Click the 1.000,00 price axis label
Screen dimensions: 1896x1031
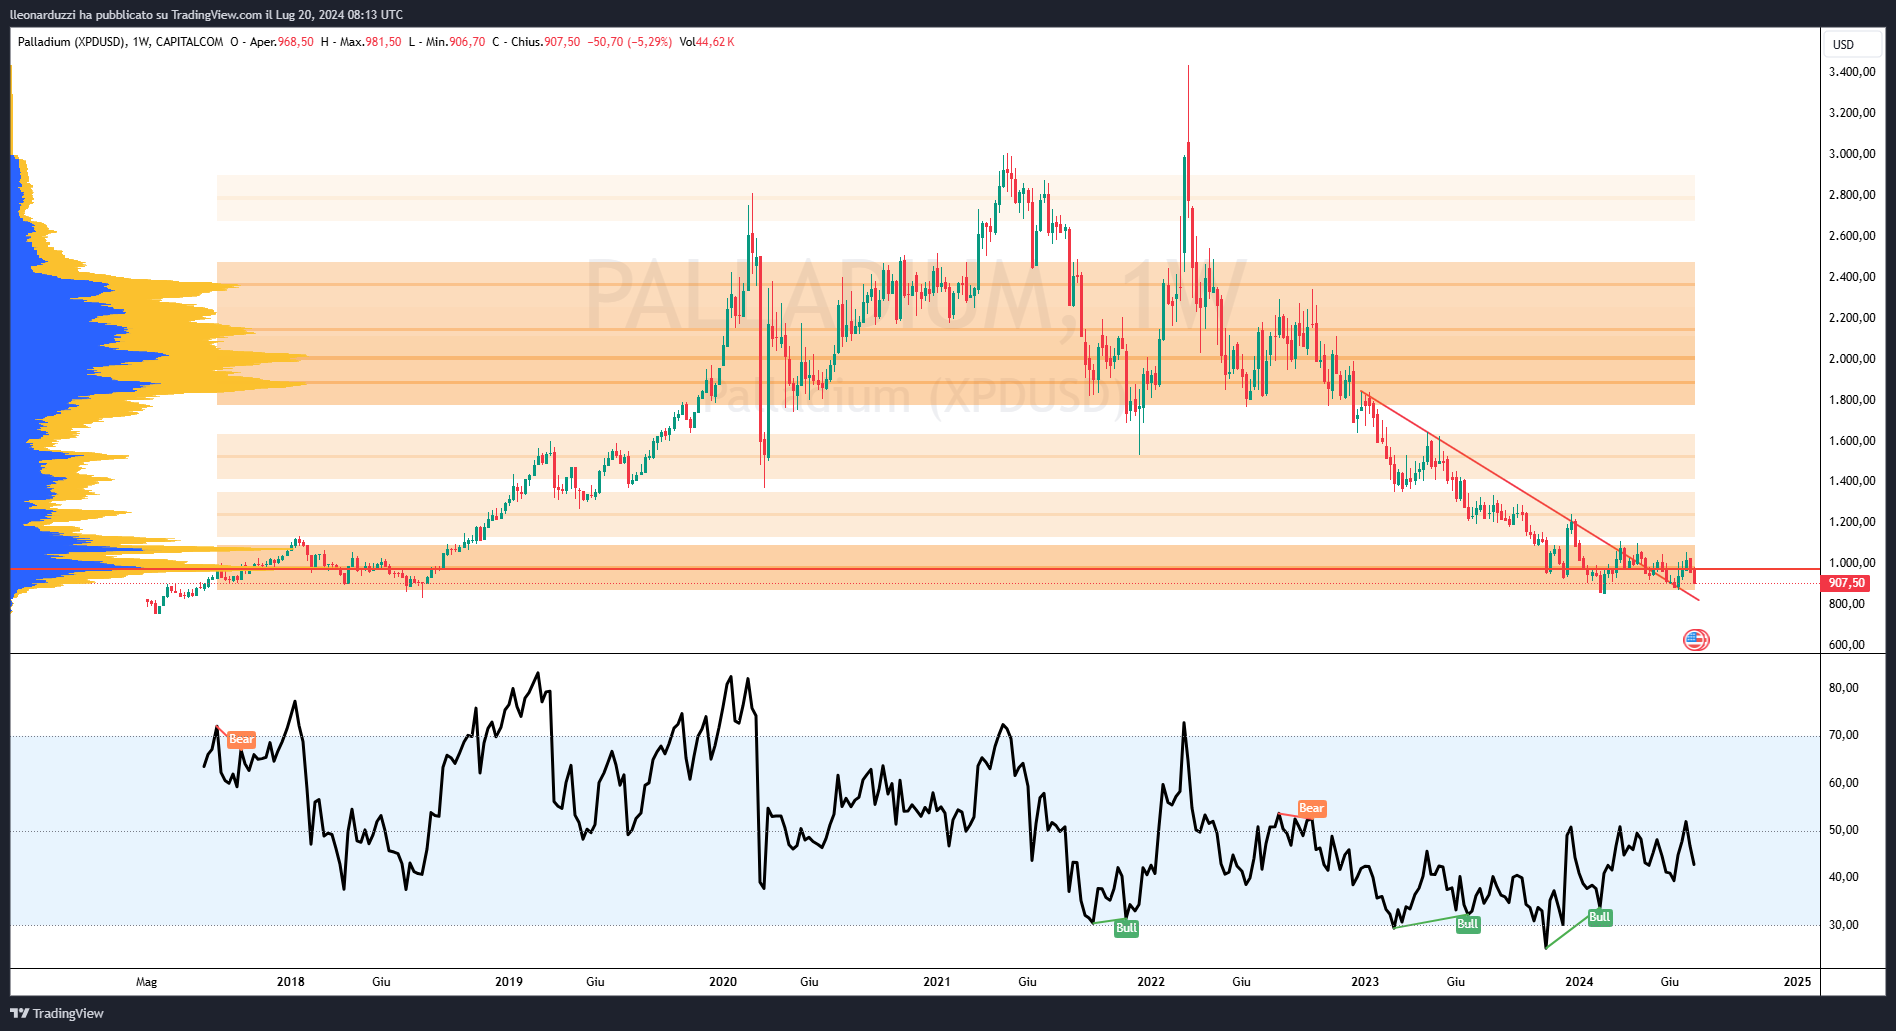click(1852, 563)
